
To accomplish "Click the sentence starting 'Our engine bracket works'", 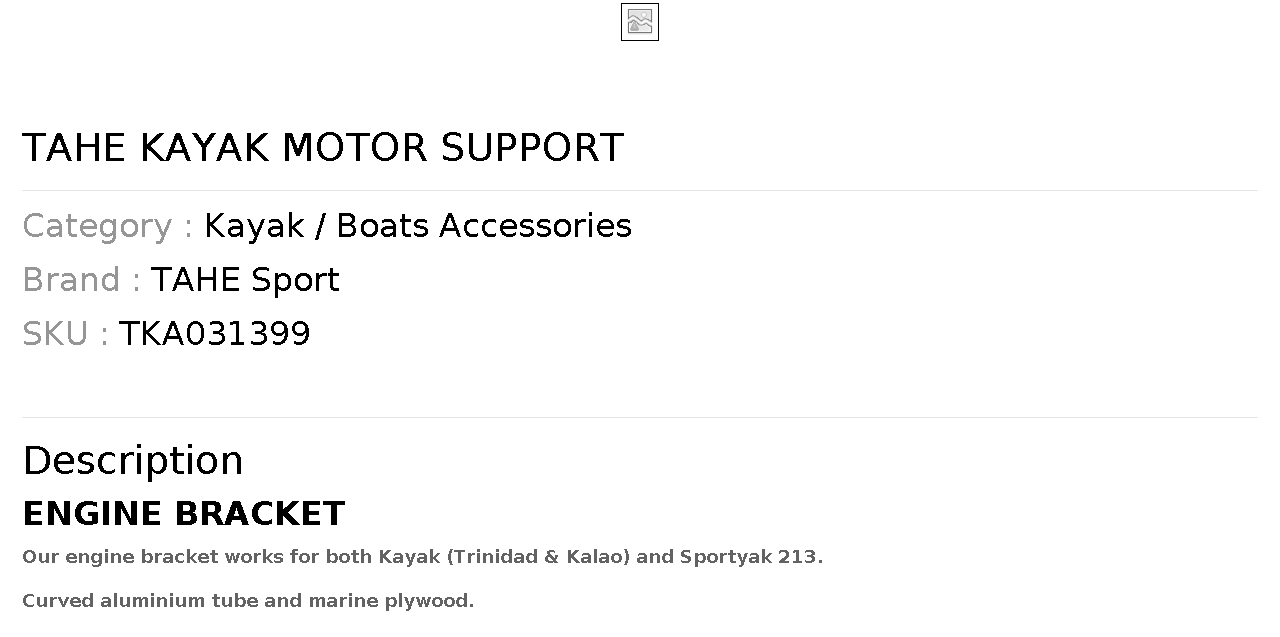I will [x=423, y=557].
